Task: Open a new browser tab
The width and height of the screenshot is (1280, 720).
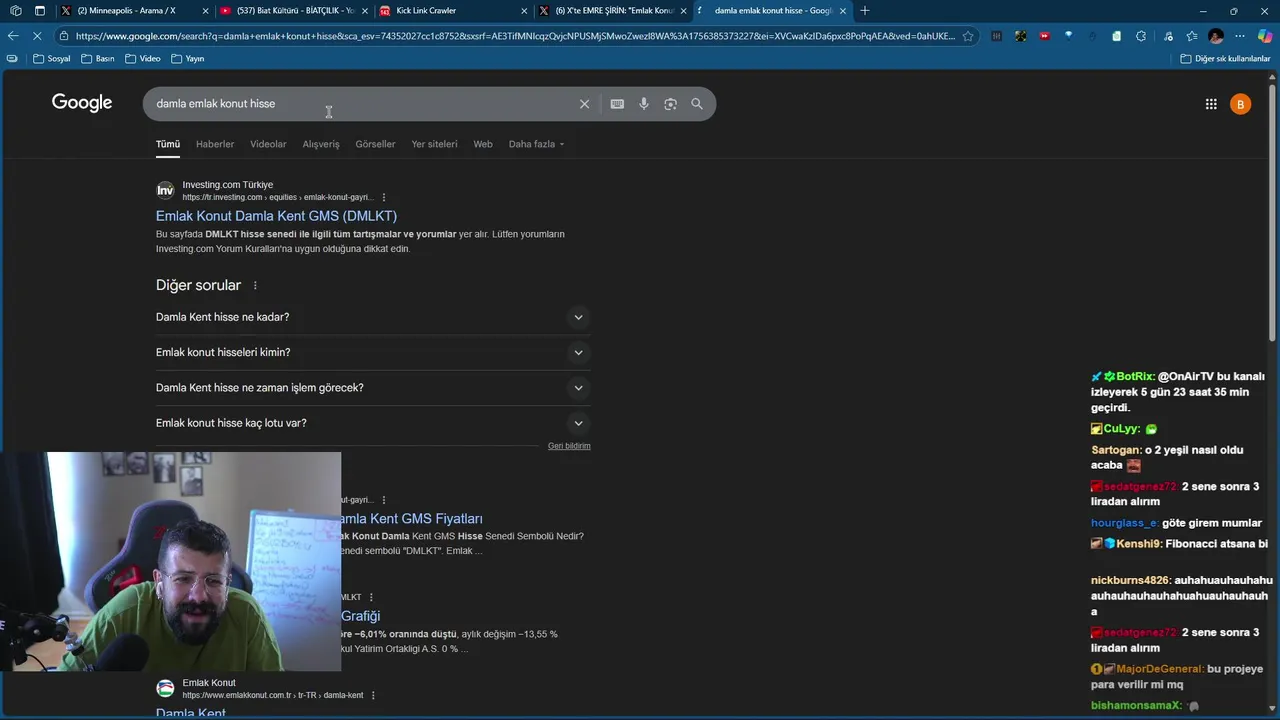Action: 865,11
